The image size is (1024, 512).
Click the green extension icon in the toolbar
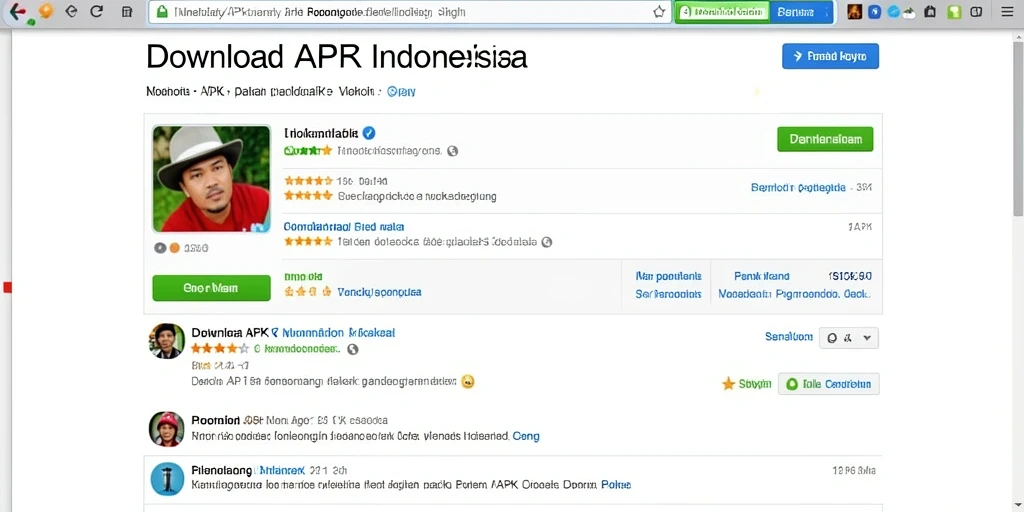click(955, 12)
